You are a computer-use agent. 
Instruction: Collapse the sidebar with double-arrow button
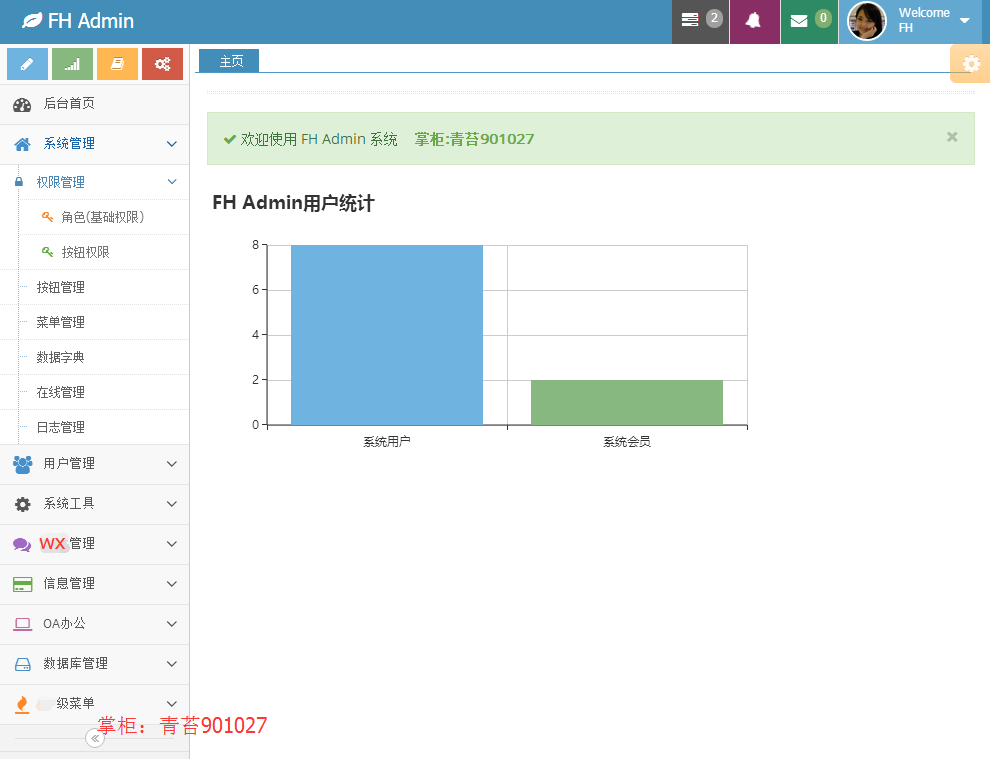(95, 738)
